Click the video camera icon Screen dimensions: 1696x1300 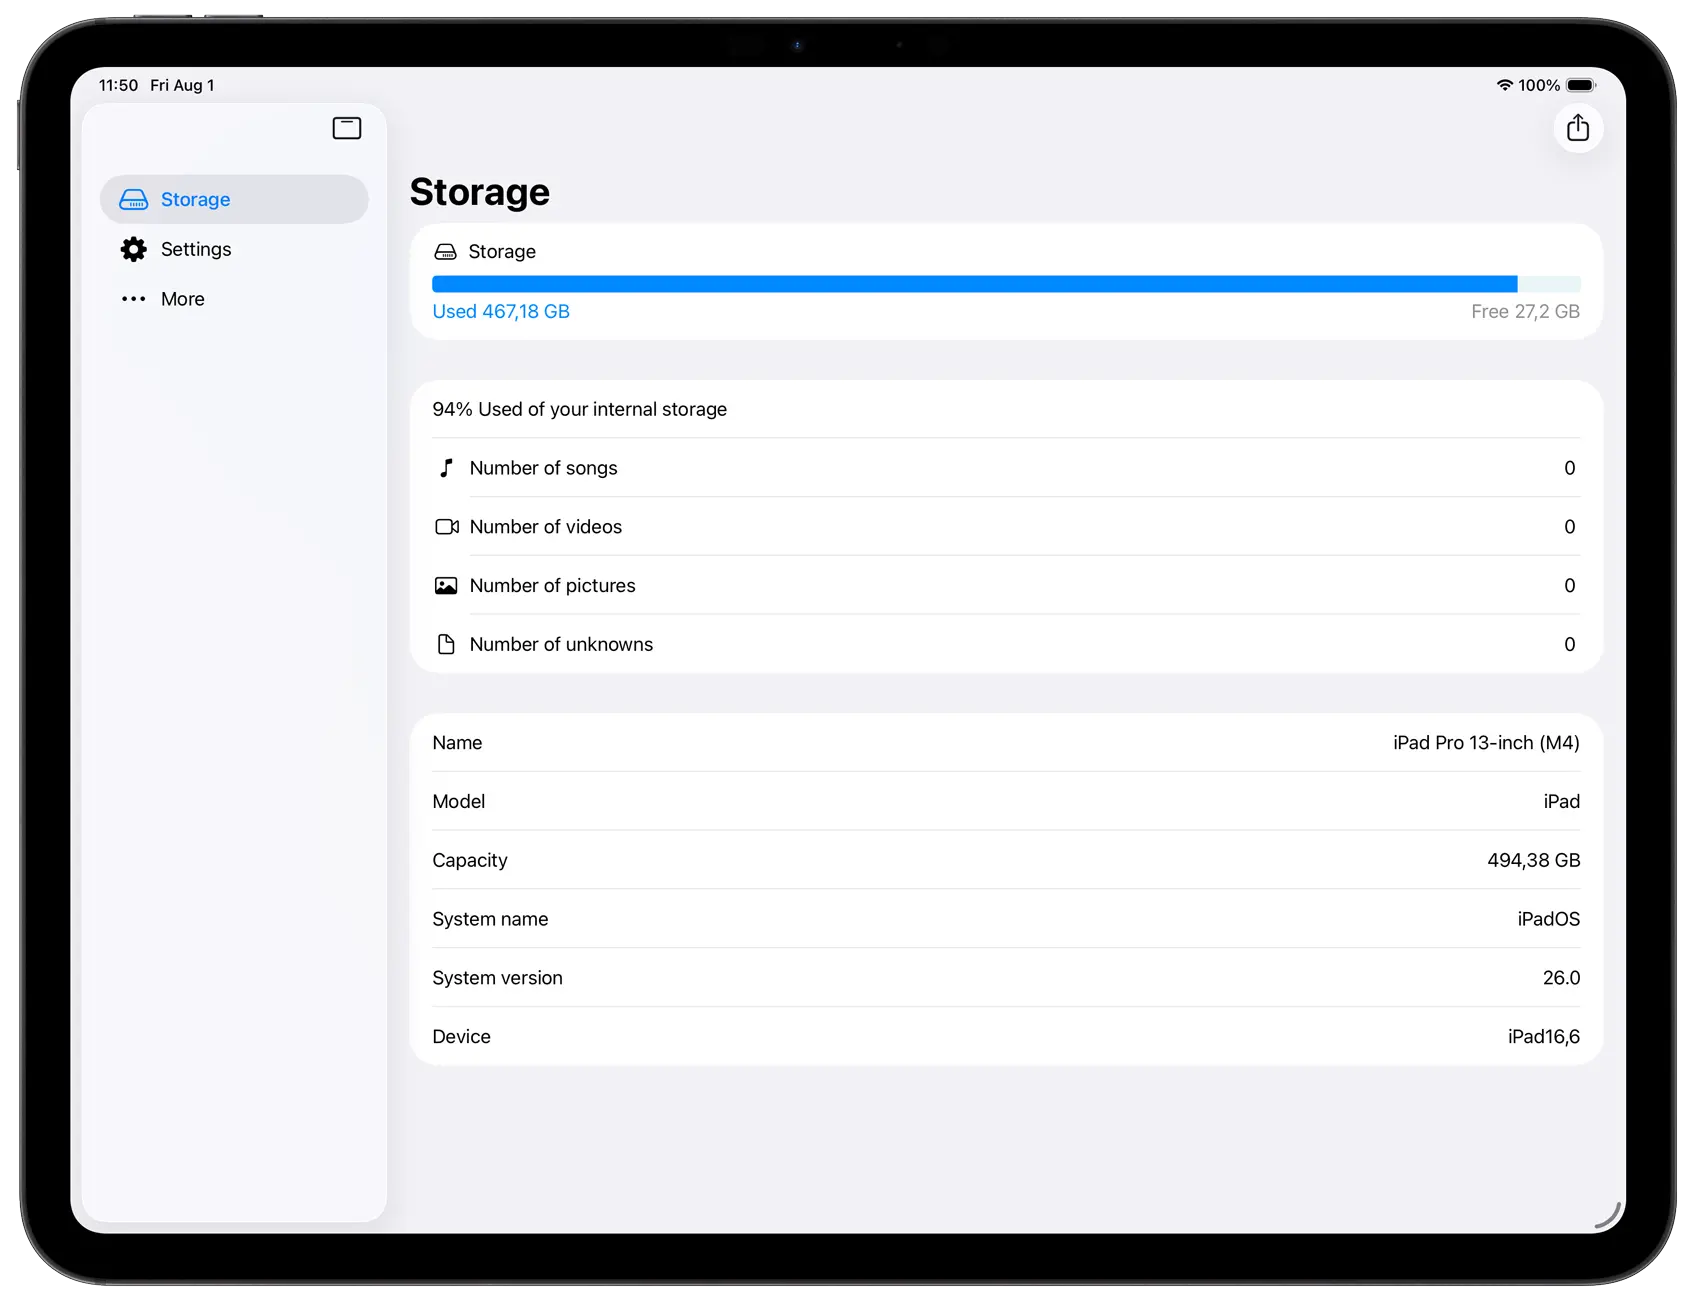point(447,527)
